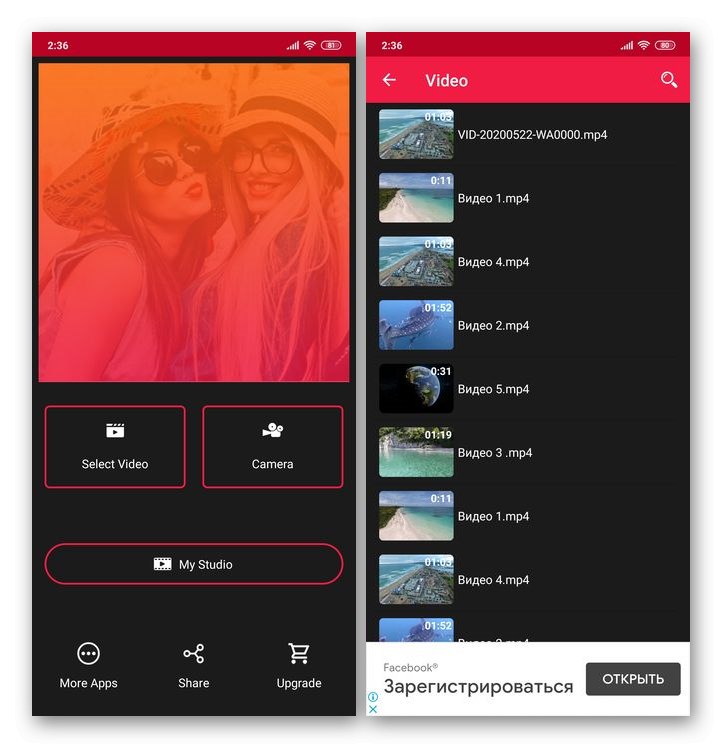Click the ad info icon
Viewport: 722px width, 748px height.
373,697
